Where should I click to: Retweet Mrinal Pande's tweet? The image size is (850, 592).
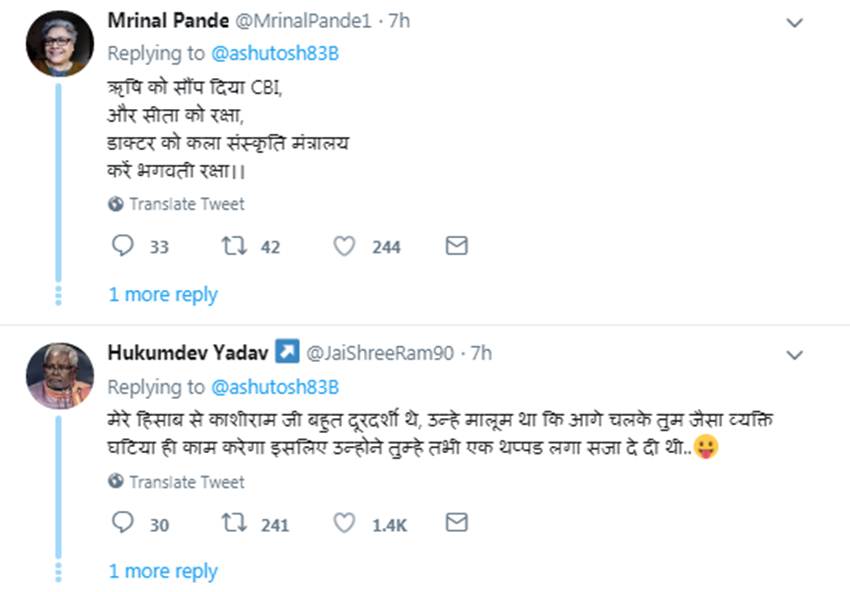[x=235, y=246]
